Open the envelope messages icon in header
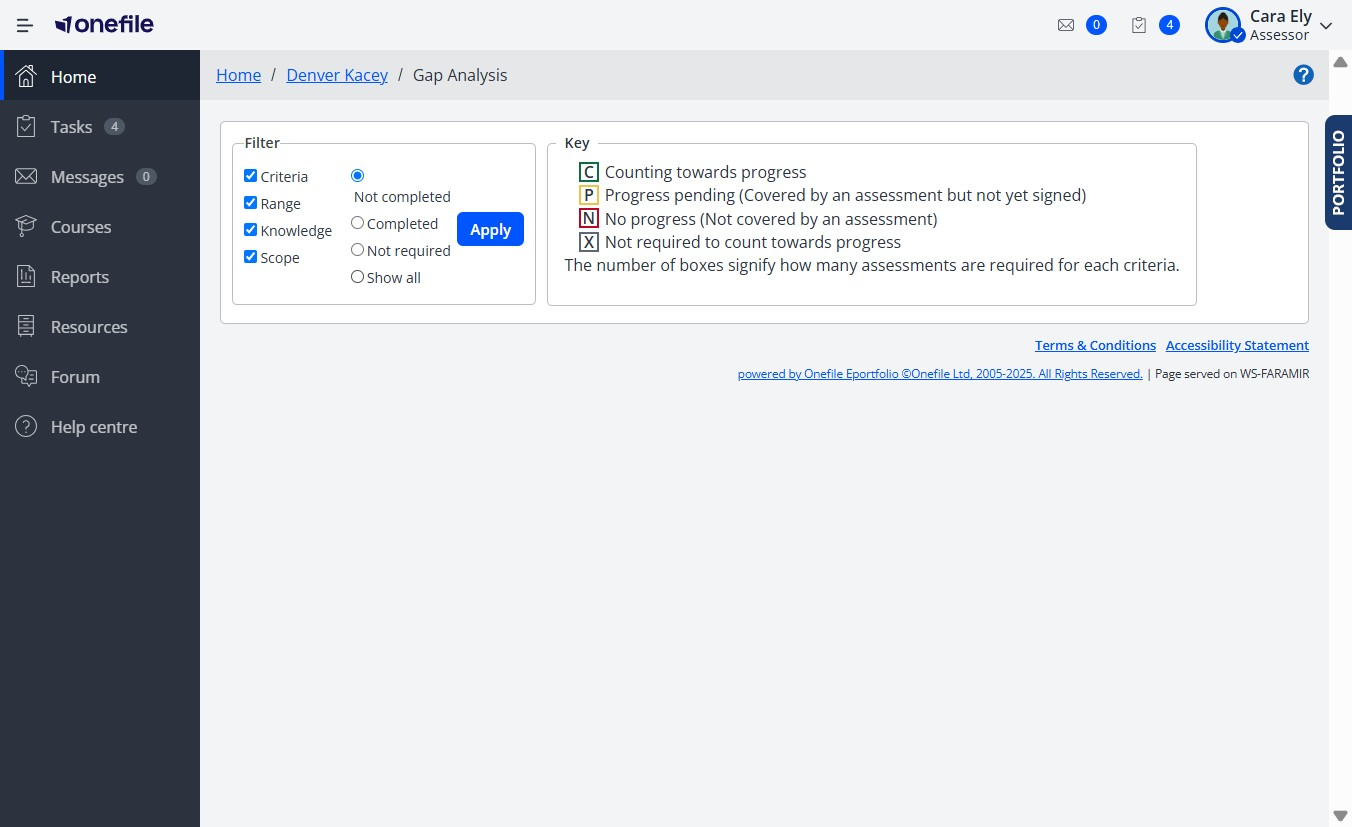 click(1066, 25)
